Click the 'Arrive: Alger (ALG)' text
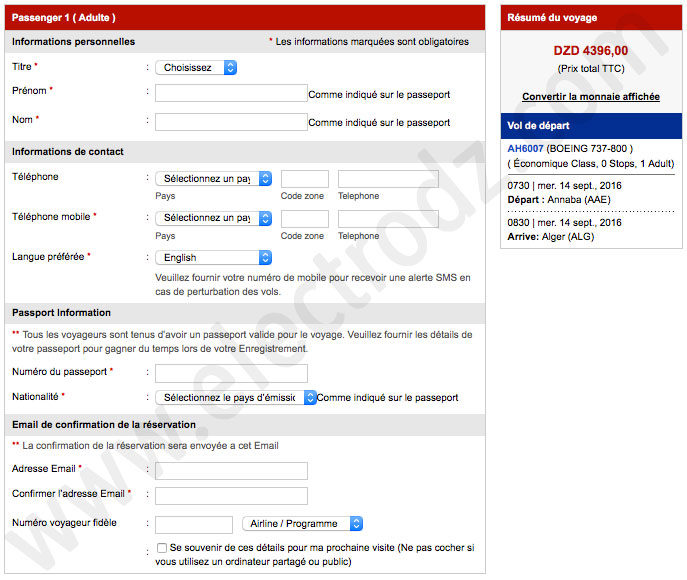This screenshot has width=687, height=580. [551, 237]
